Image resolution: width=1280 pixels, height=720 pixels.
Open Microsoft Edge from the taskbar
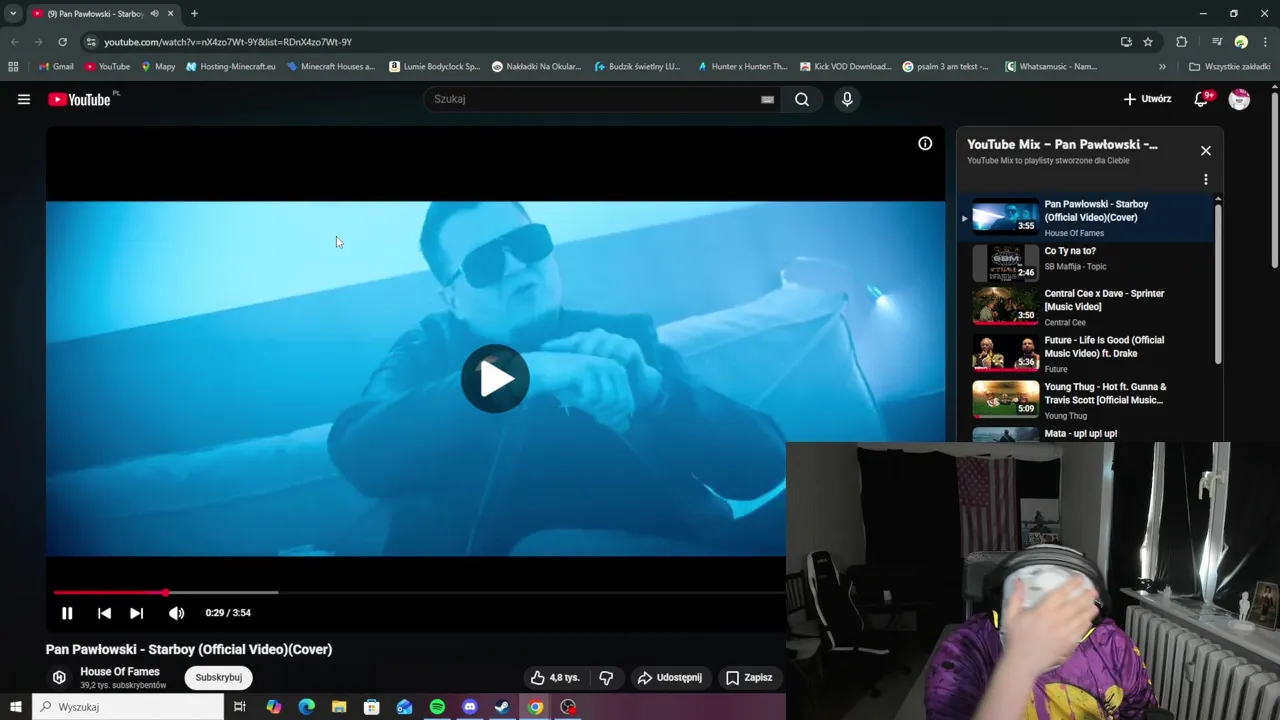(x=306, y=707)
